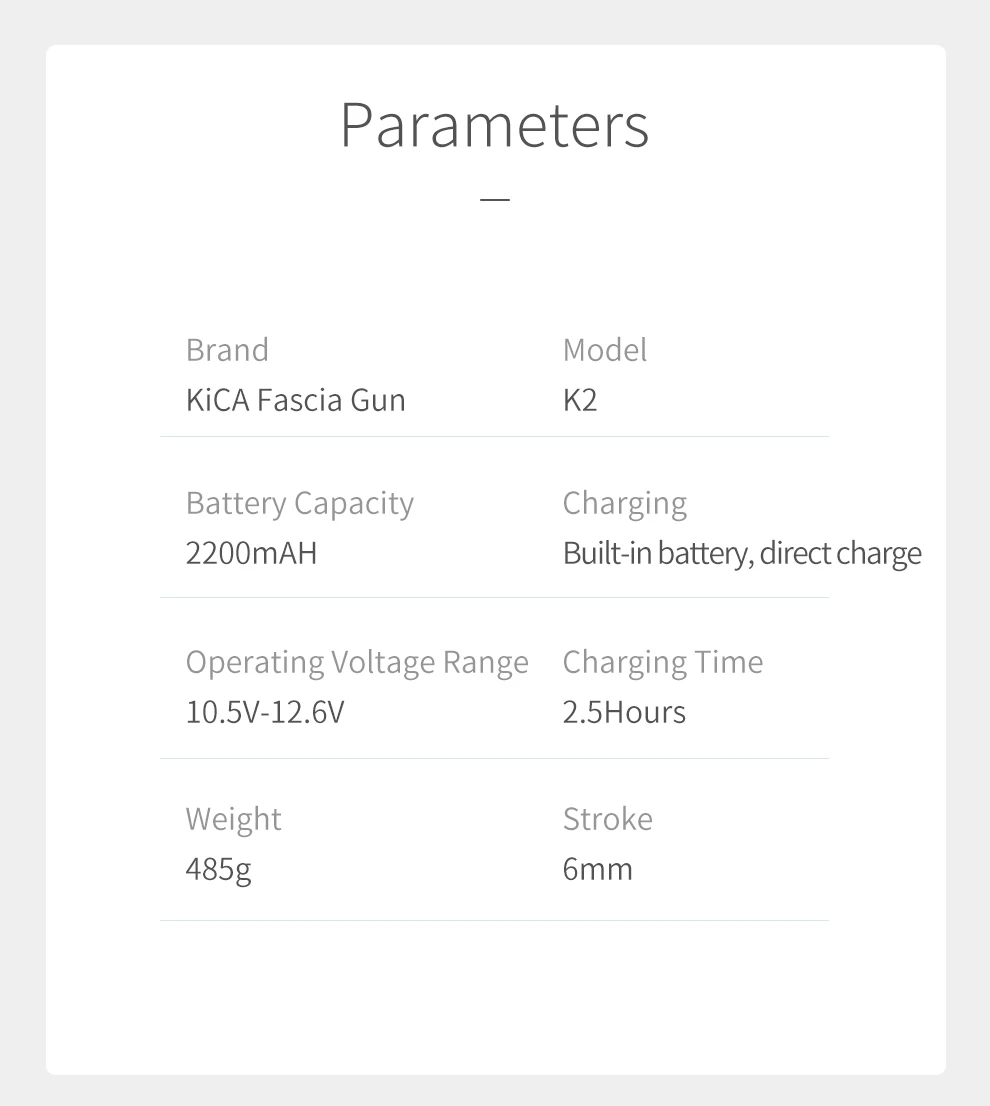Select the Model label
Image resolution: width=990 pixels, height=1106 pixels.
[604, 350]
